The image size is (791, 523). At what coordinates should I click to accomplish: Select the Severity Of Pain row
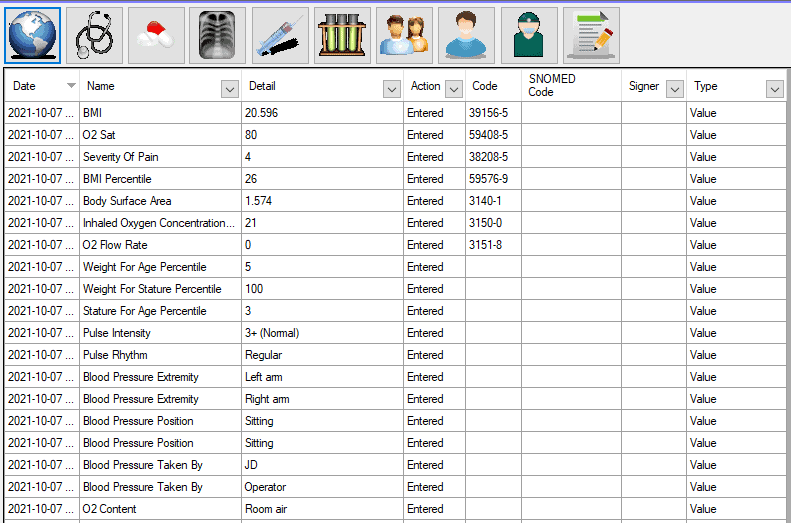(x=396, y=157)
